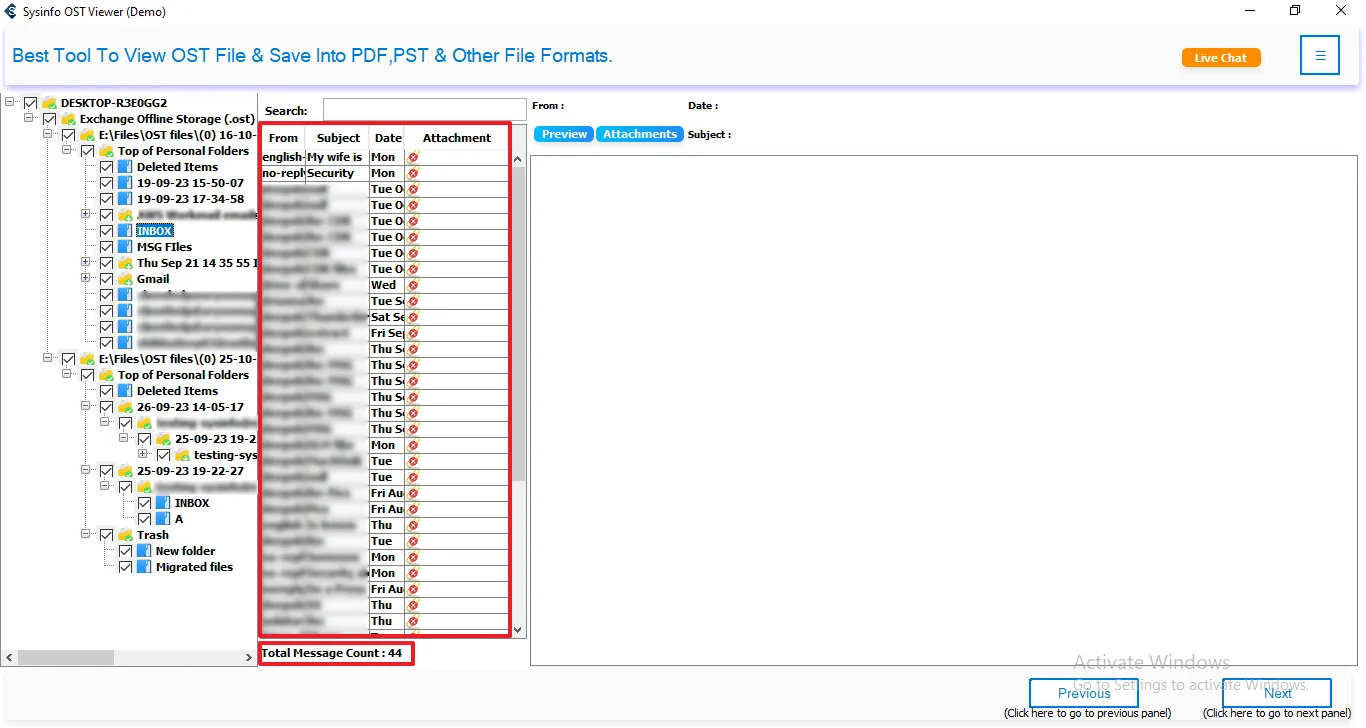Expand the testing-sys folder node
Image resolution: width=1366 pixels, height=728 pixels.
143,455
